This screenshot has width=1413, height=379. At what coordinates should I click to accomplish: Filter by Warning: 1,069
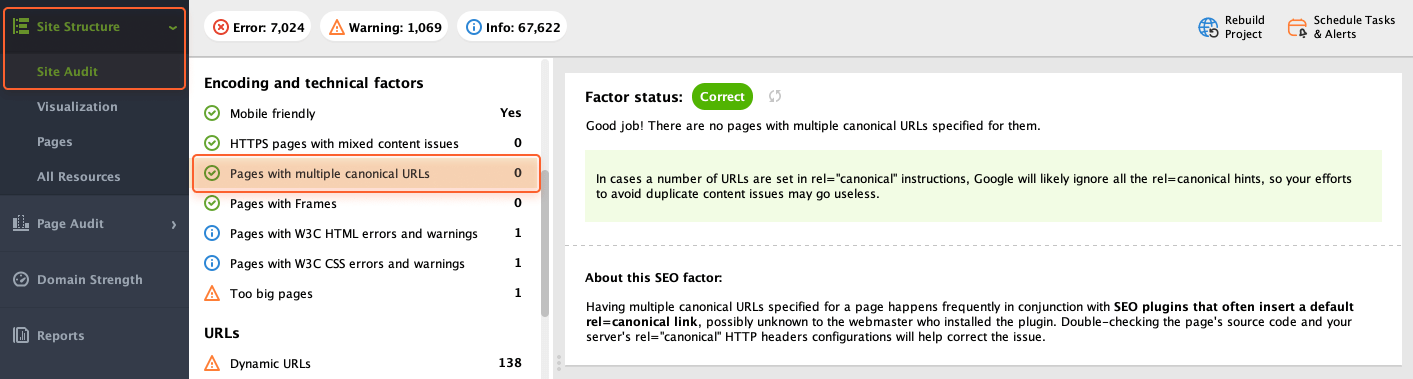point(384,27)
